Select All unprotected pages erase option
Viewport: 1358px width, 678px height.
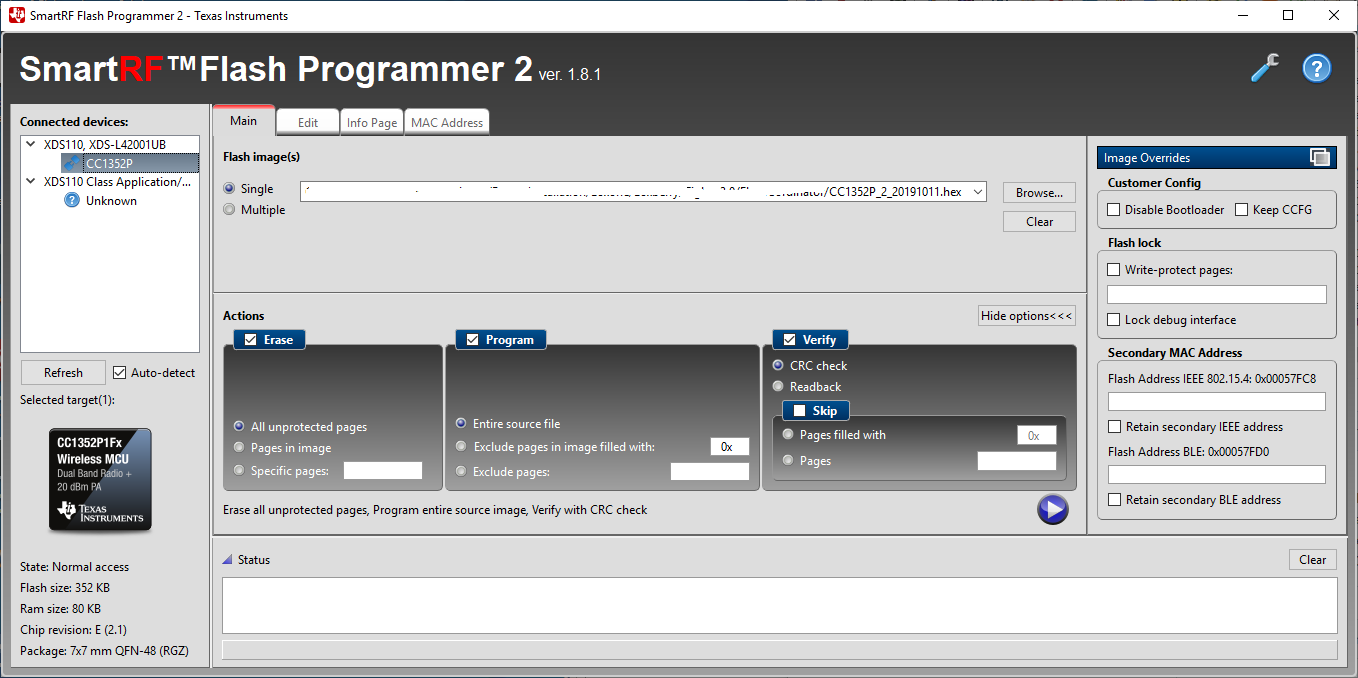pos(239,426)
